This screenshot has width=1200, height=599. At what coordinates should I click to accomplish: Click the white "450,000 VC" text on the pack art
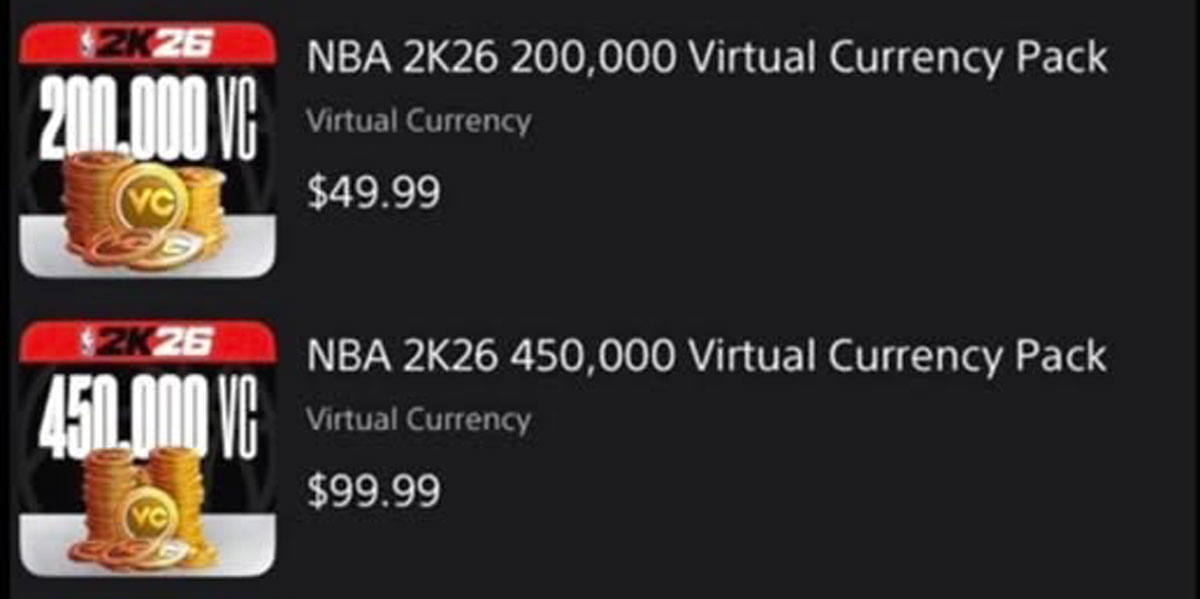click(x=147, y=417)
